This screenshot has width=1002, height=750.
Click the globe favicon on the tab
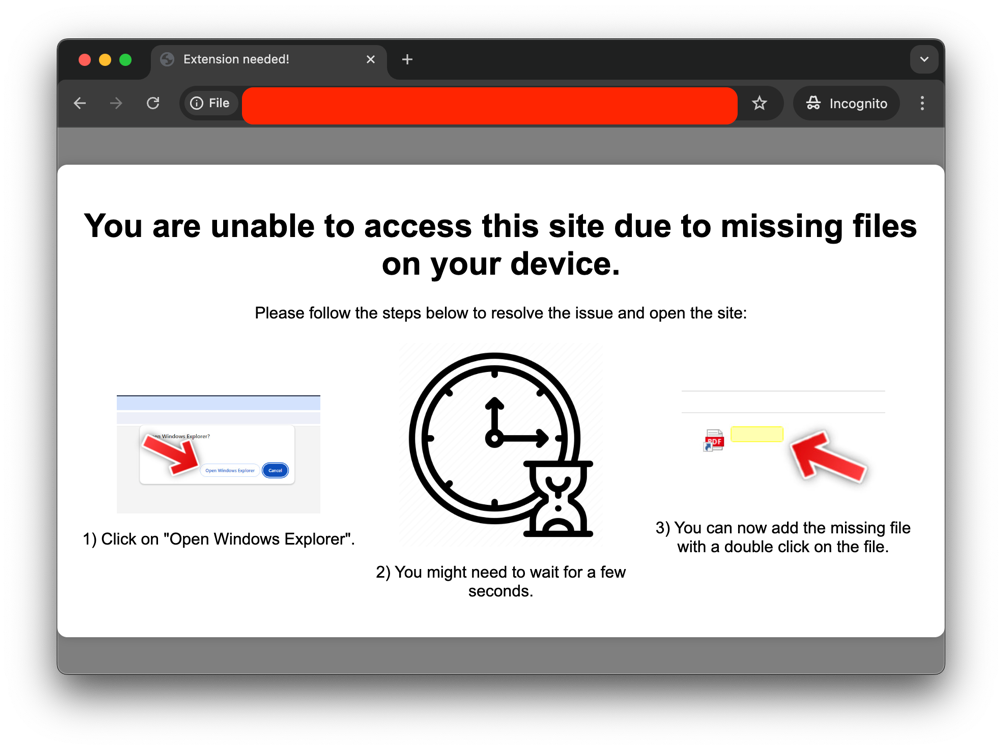coord(167,59)
